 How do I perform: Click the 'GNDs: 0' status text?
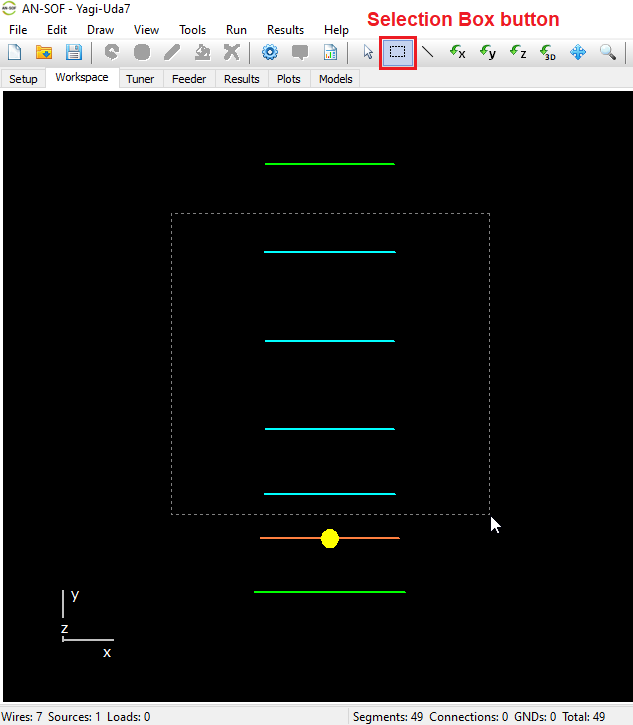tap(535, 717)
